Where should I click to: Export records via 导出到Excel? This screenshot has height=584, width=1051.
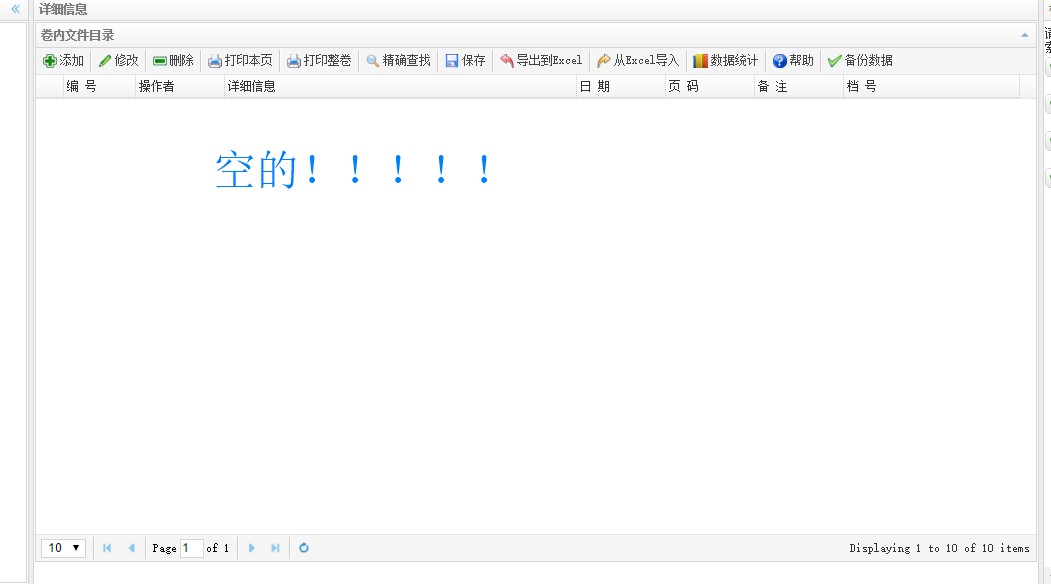coord(541,60)
